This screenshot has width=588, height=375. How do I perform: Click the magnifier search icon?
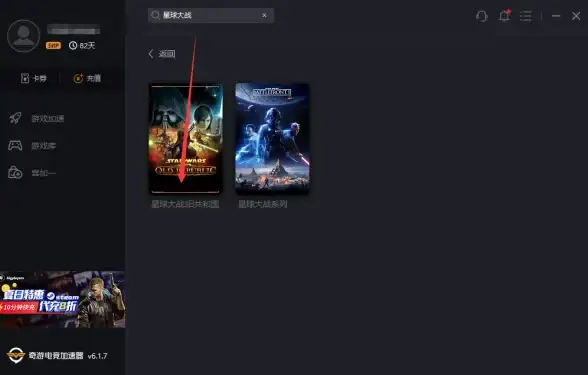(x=155, y=15)
